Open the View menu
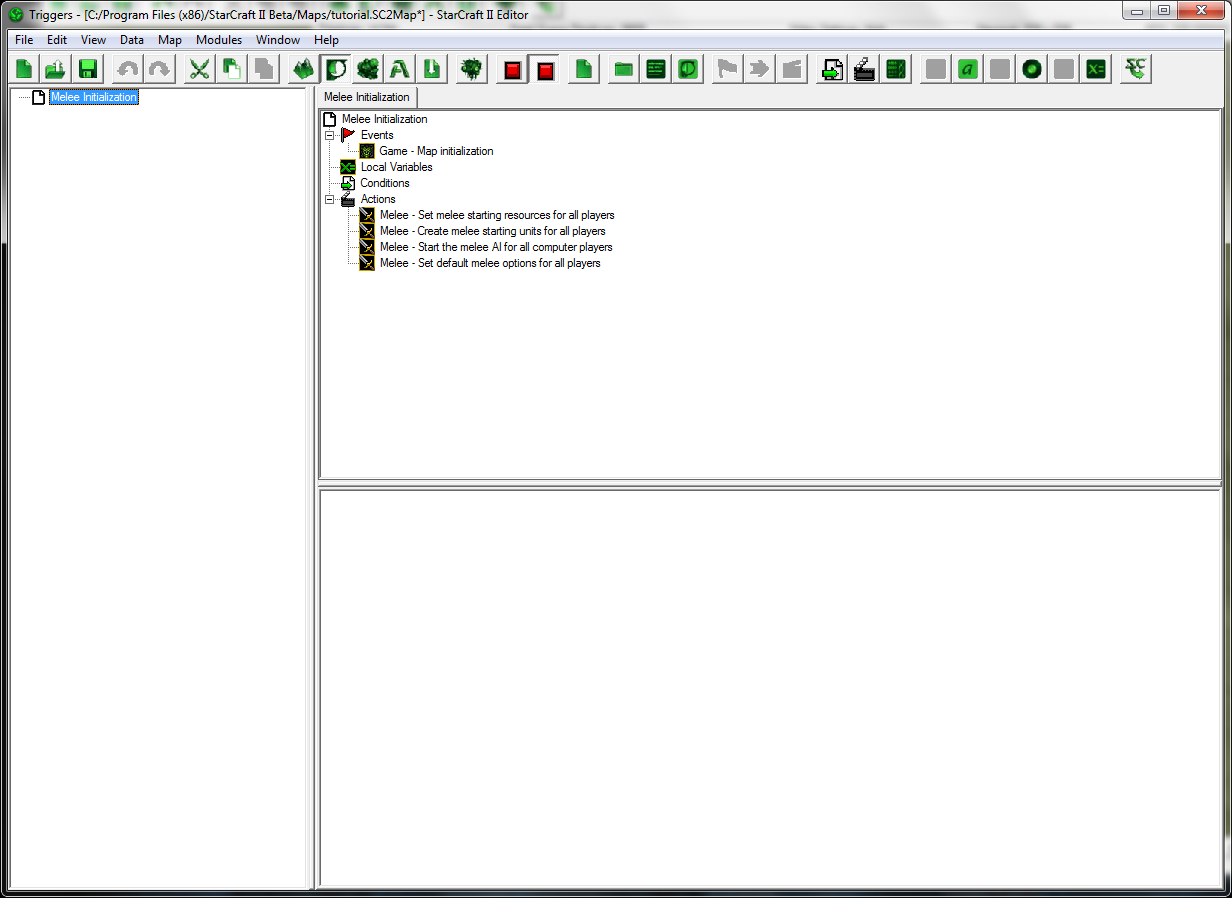The height and width of the screenshot is (898, 1232). [x=93, y=40]
